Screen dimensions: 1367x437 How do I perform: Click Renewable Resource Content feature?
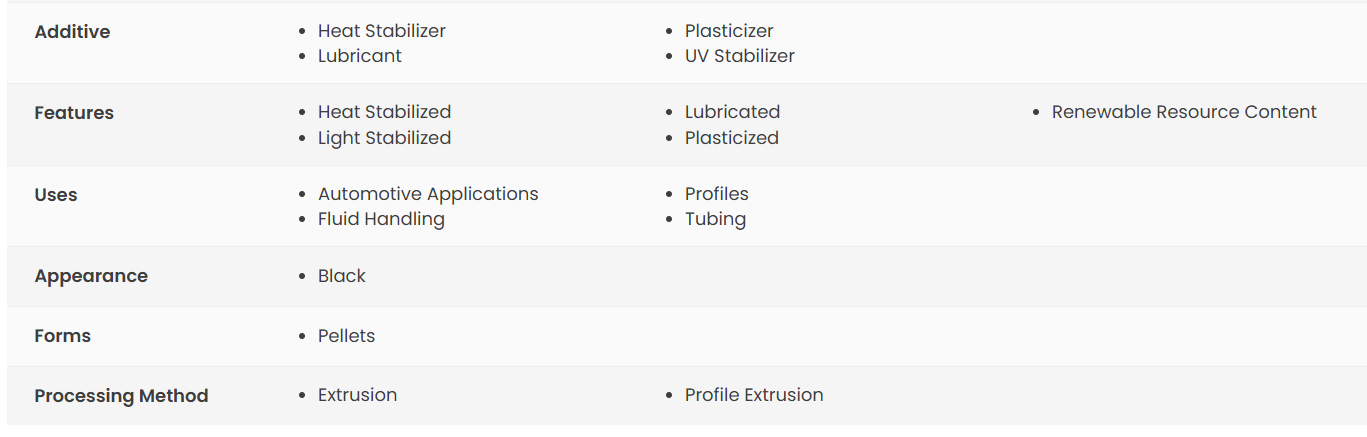[x=1184, y=112]
